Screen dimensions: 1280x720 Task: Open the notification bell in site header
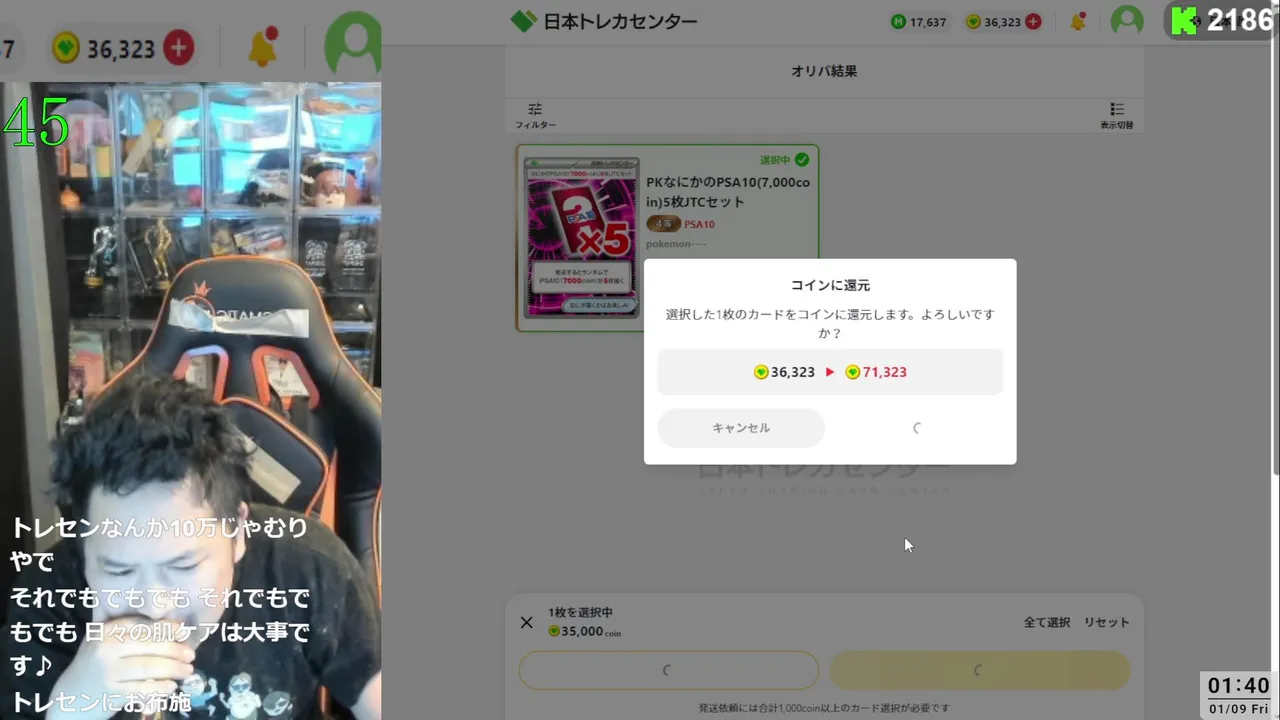pyautogui.click(x=1078, y=21)
